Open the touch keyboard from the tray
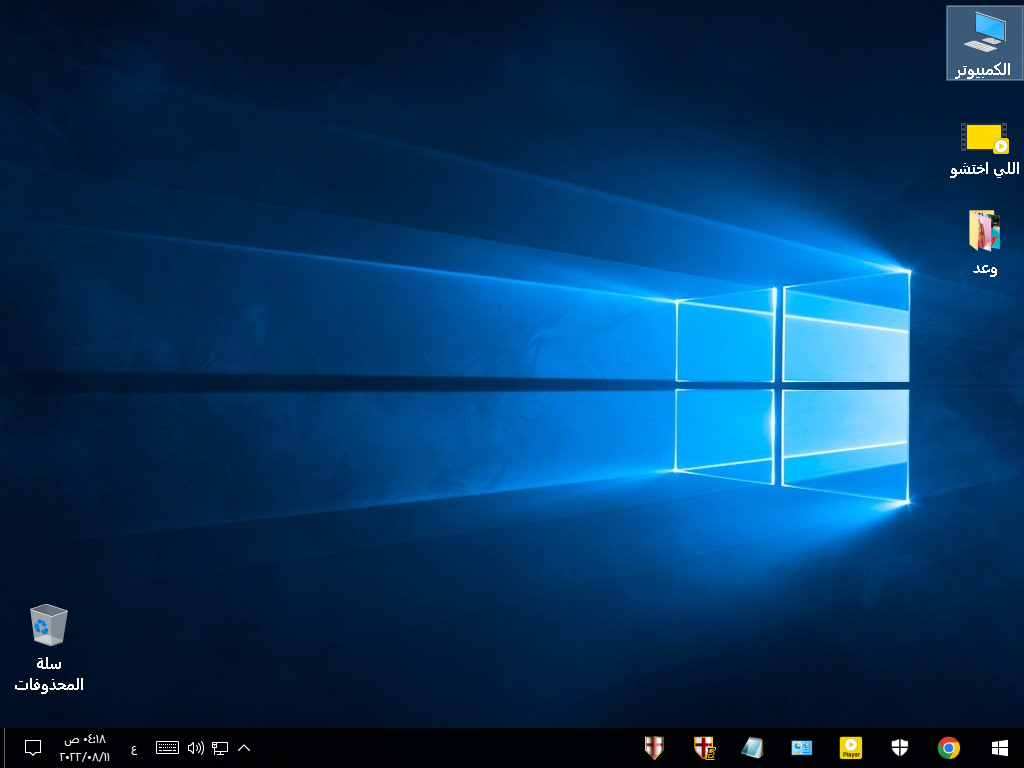This screenshot has height=768, width=1024. tap(168, 748)
